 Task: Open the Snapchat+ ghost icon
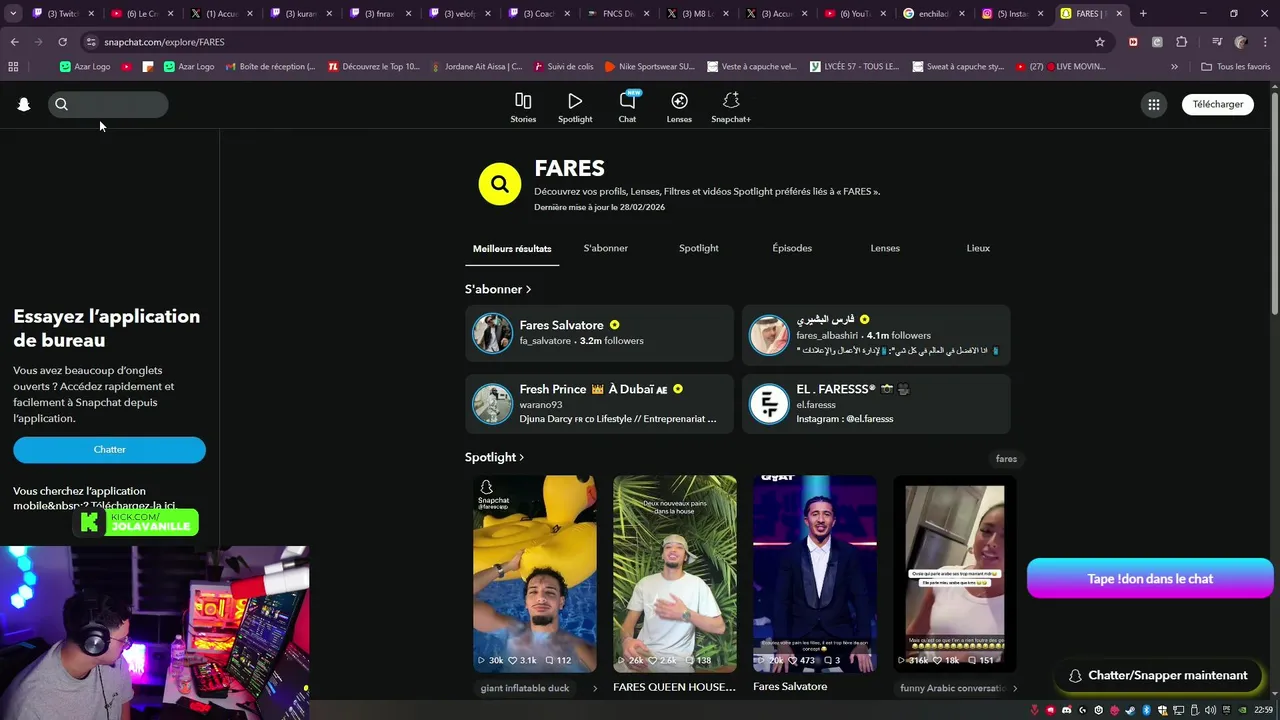pos(731,101)
